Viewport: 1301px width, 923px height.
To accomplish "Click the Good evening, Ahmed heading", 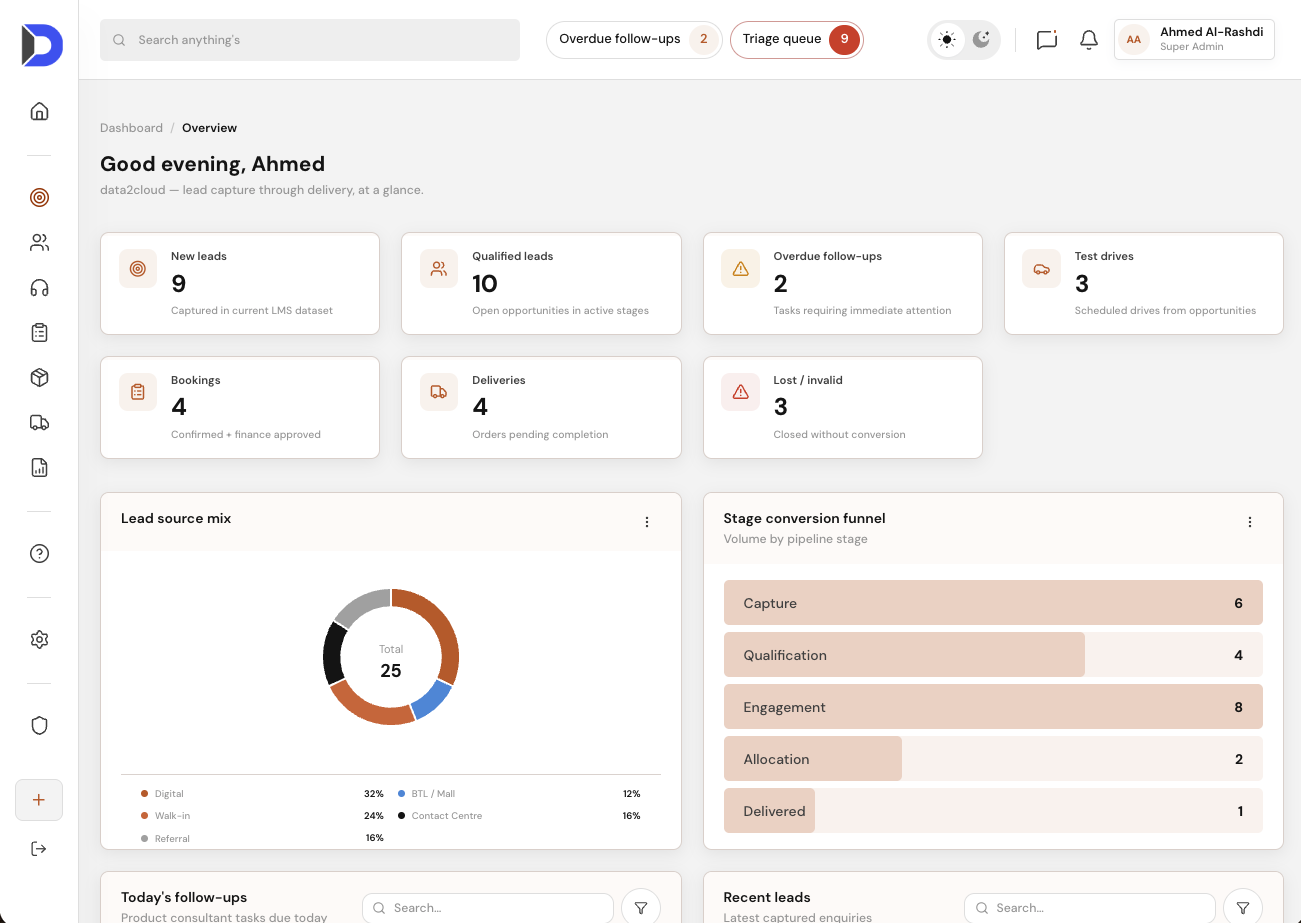I will coord(213,164).
